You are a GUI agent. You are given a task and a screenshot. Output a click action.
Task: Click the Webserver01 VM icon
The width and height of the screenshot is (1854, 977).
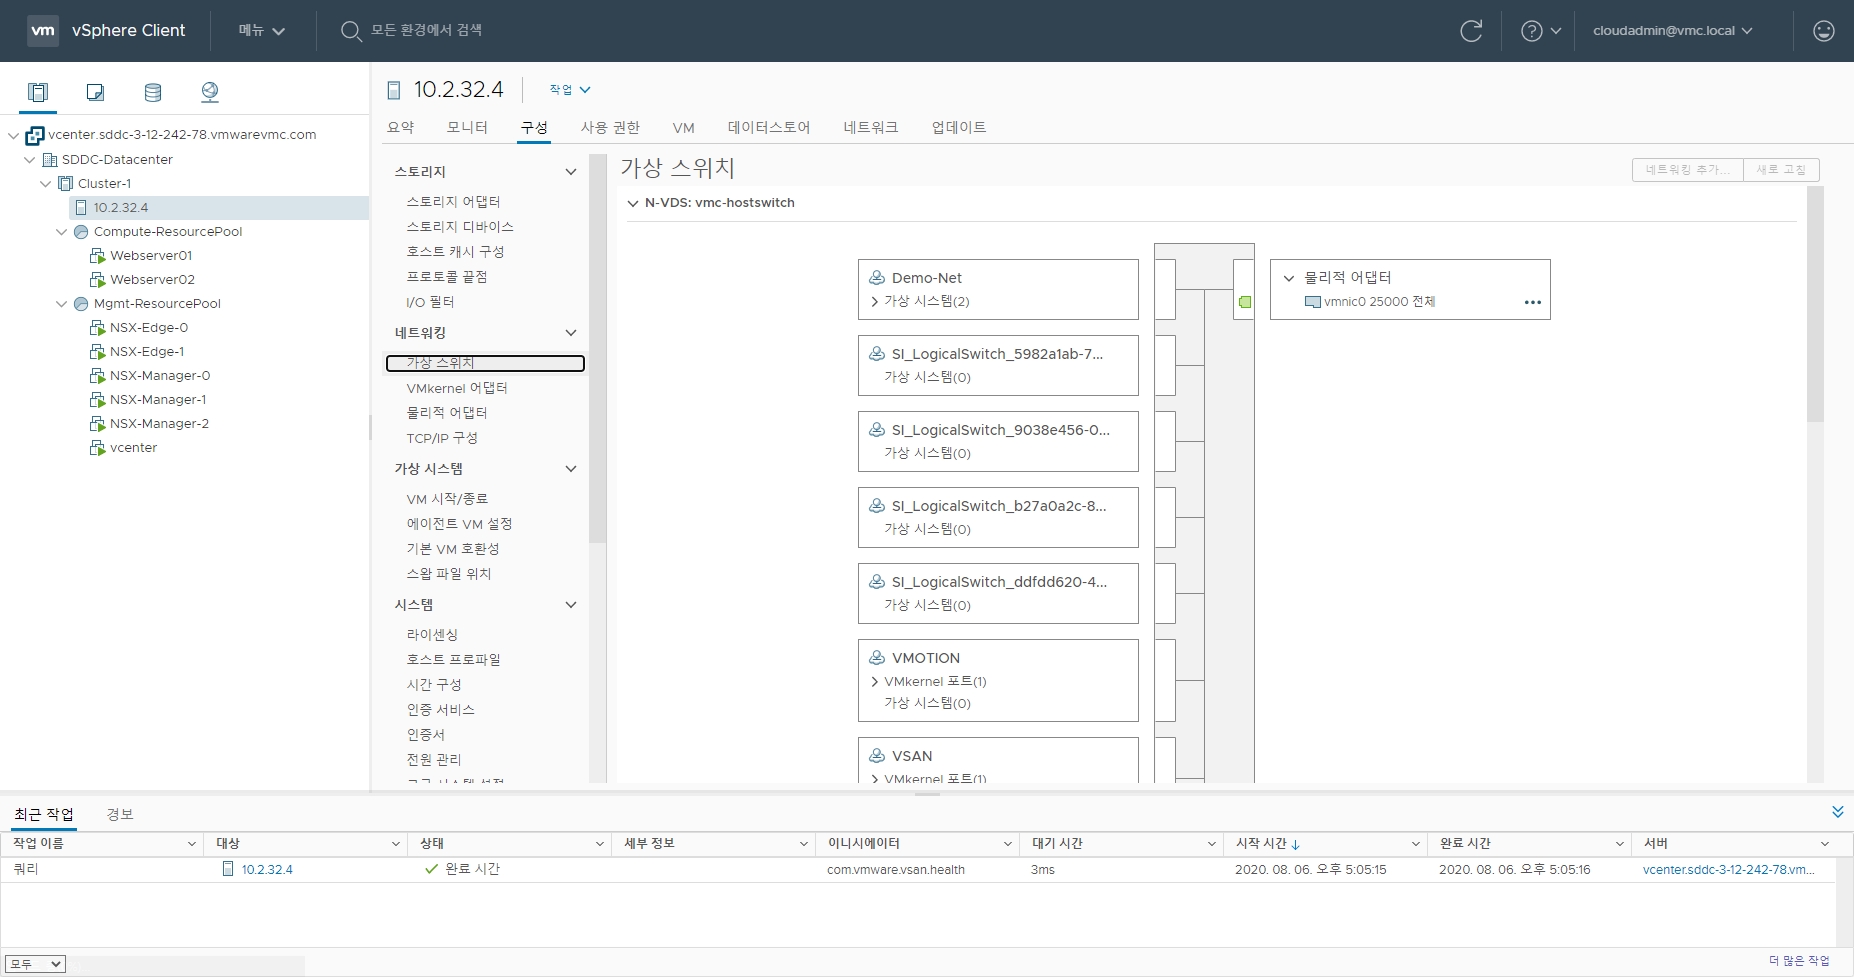click(97, 256)
